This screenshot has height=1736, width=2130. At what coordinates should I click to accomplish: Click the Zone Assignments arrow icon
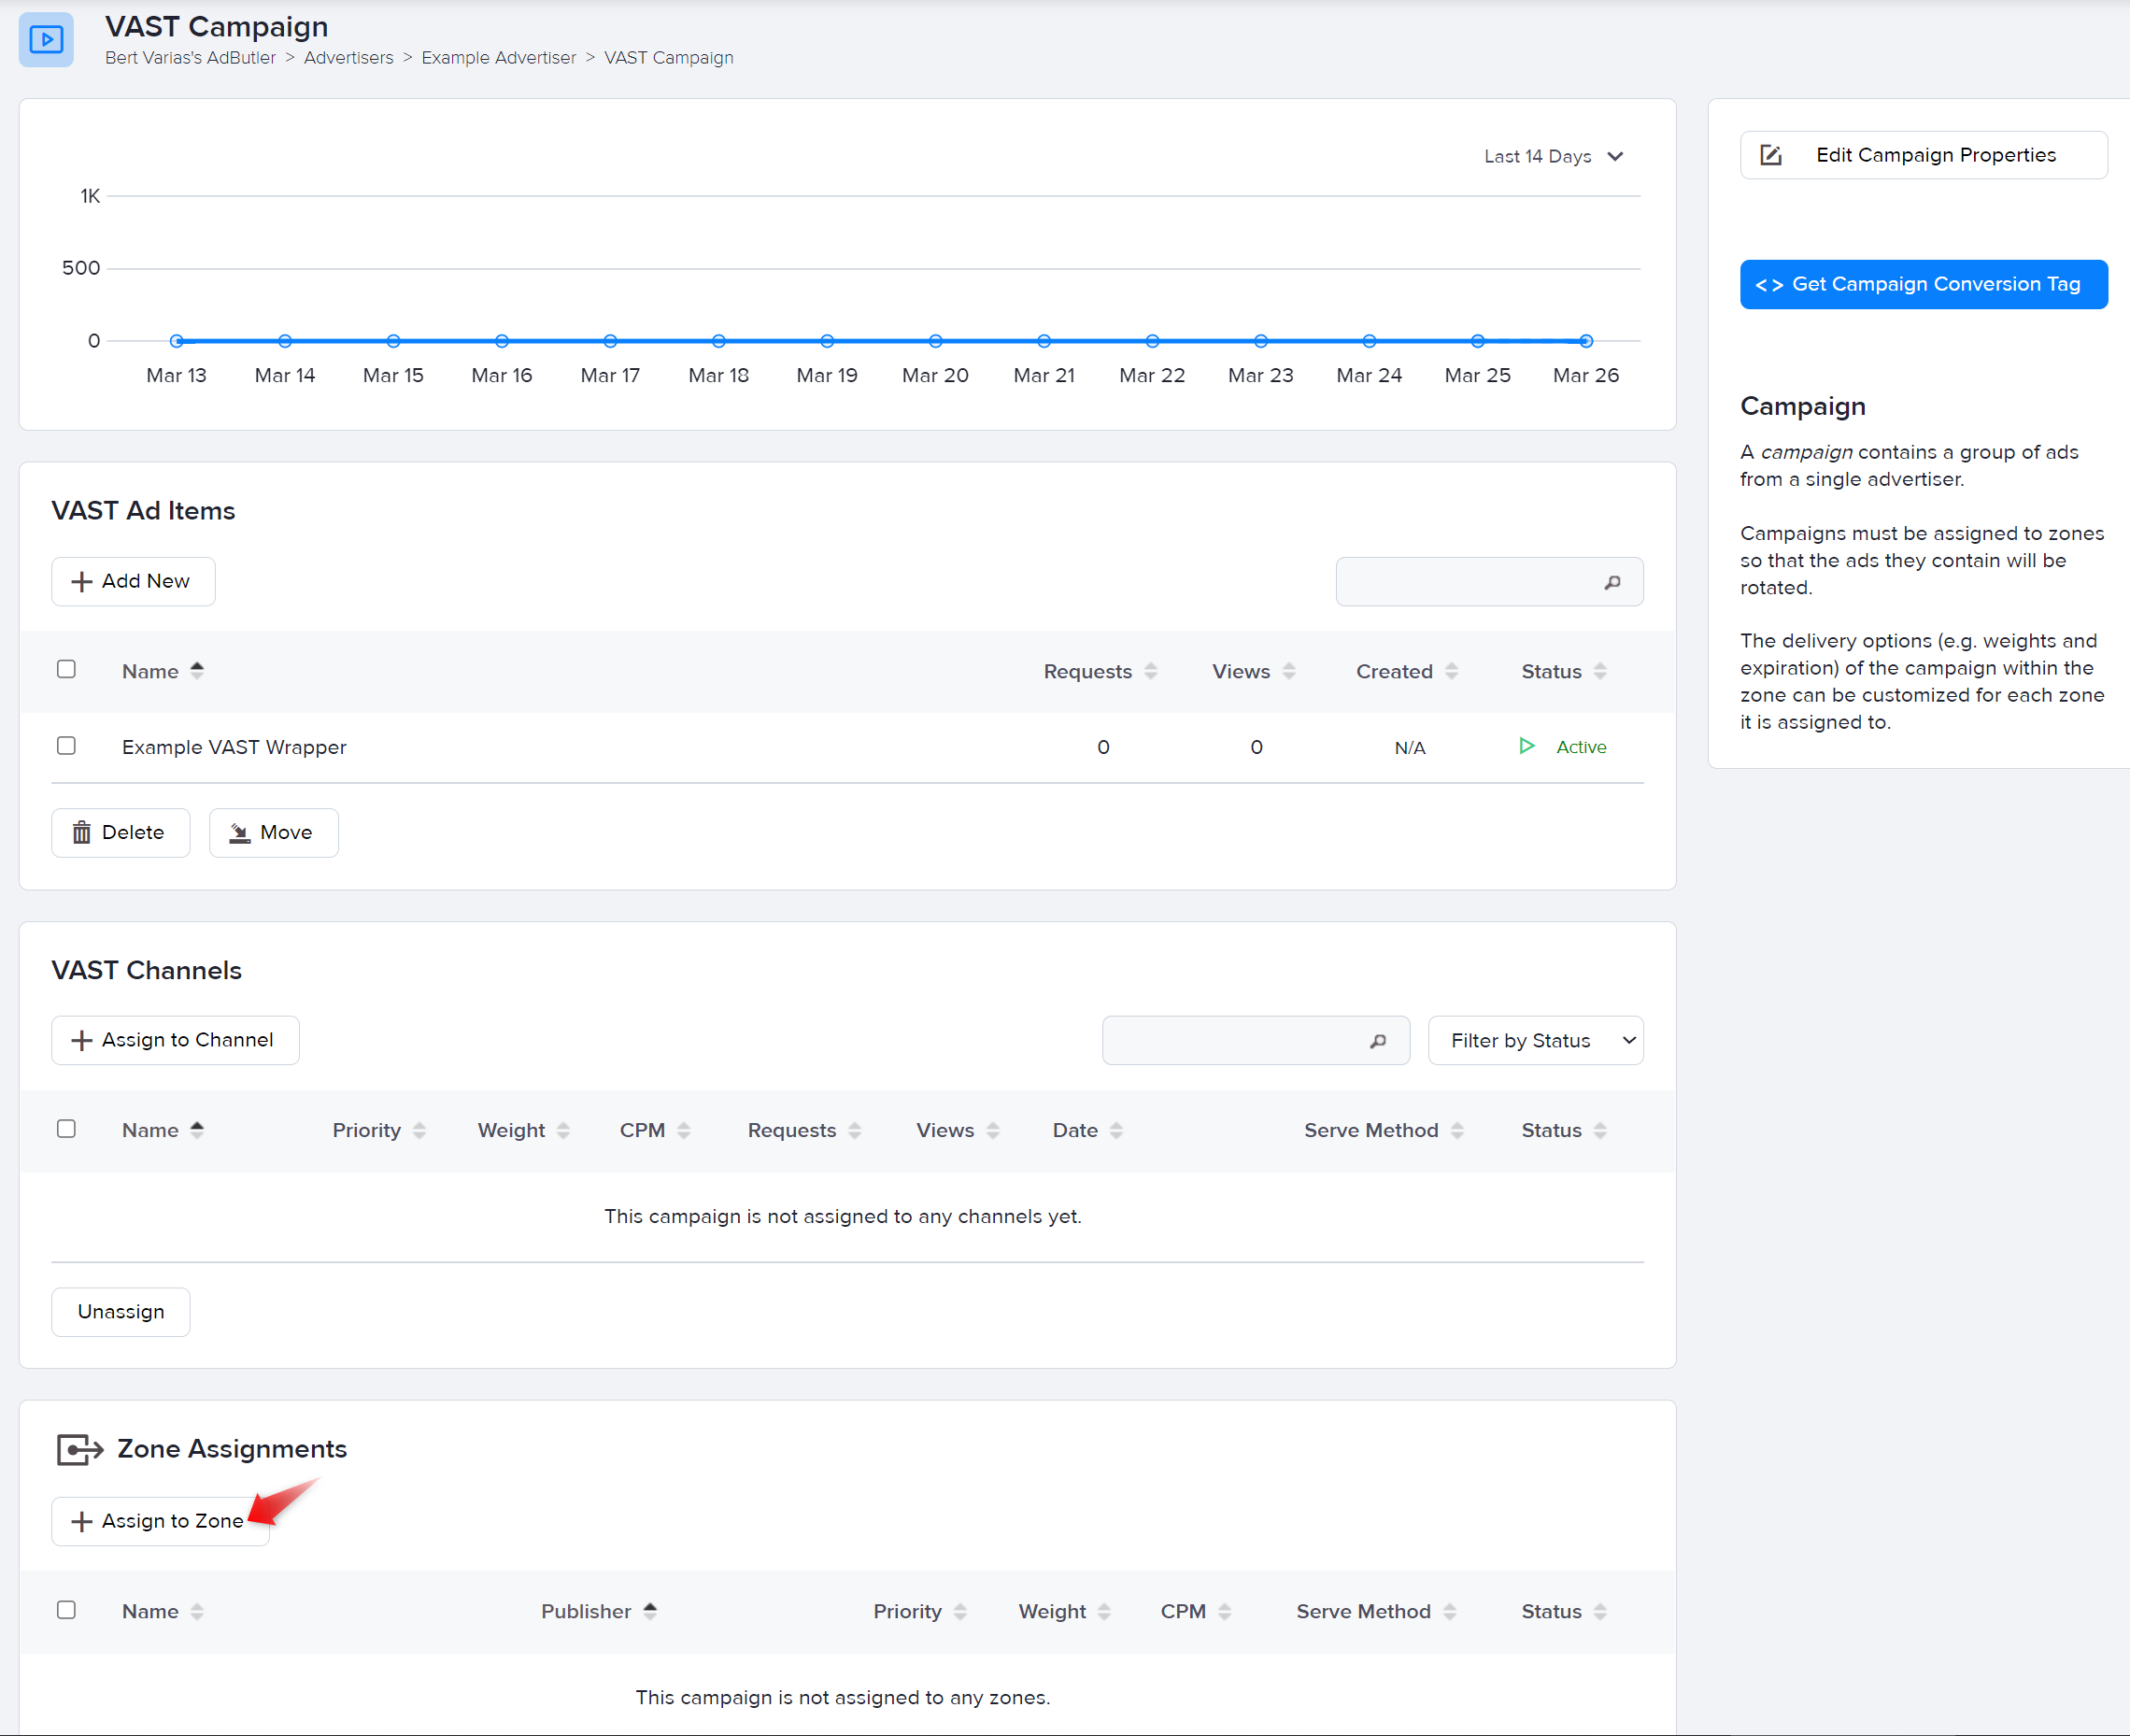click(80, 1449)
